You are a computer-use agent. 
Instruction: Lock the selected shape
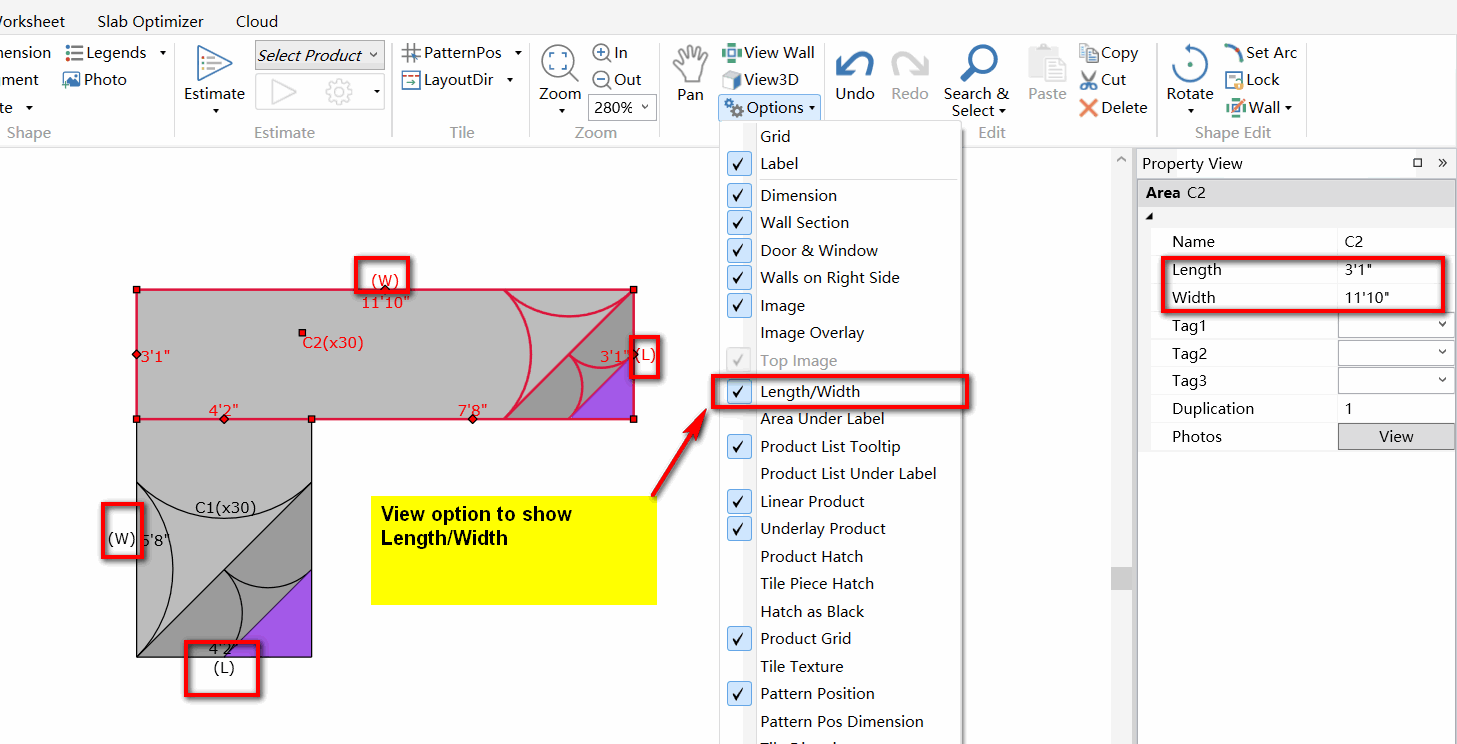point(1252,80)
